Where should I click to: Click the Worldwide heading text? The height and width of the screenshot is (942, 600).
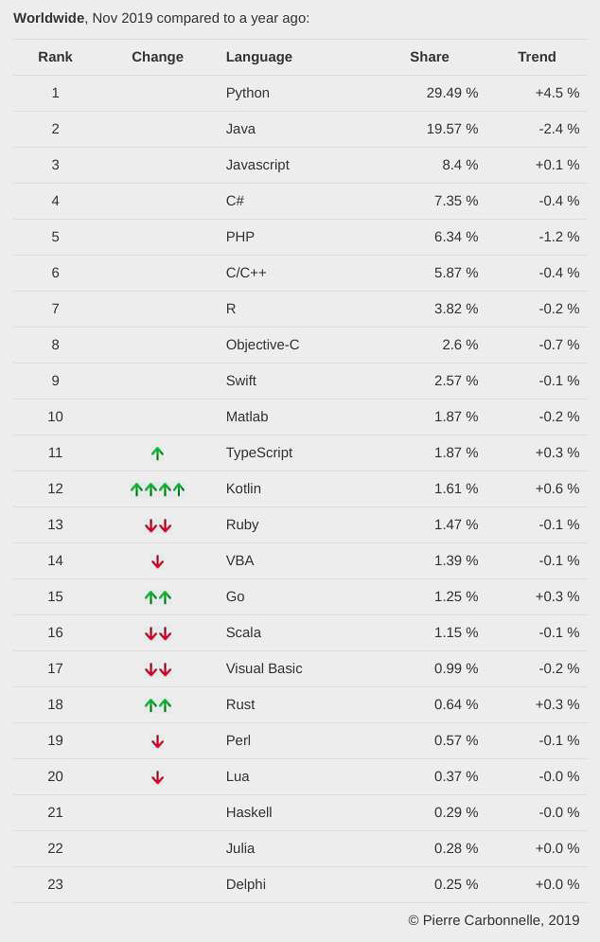[48, 18]
